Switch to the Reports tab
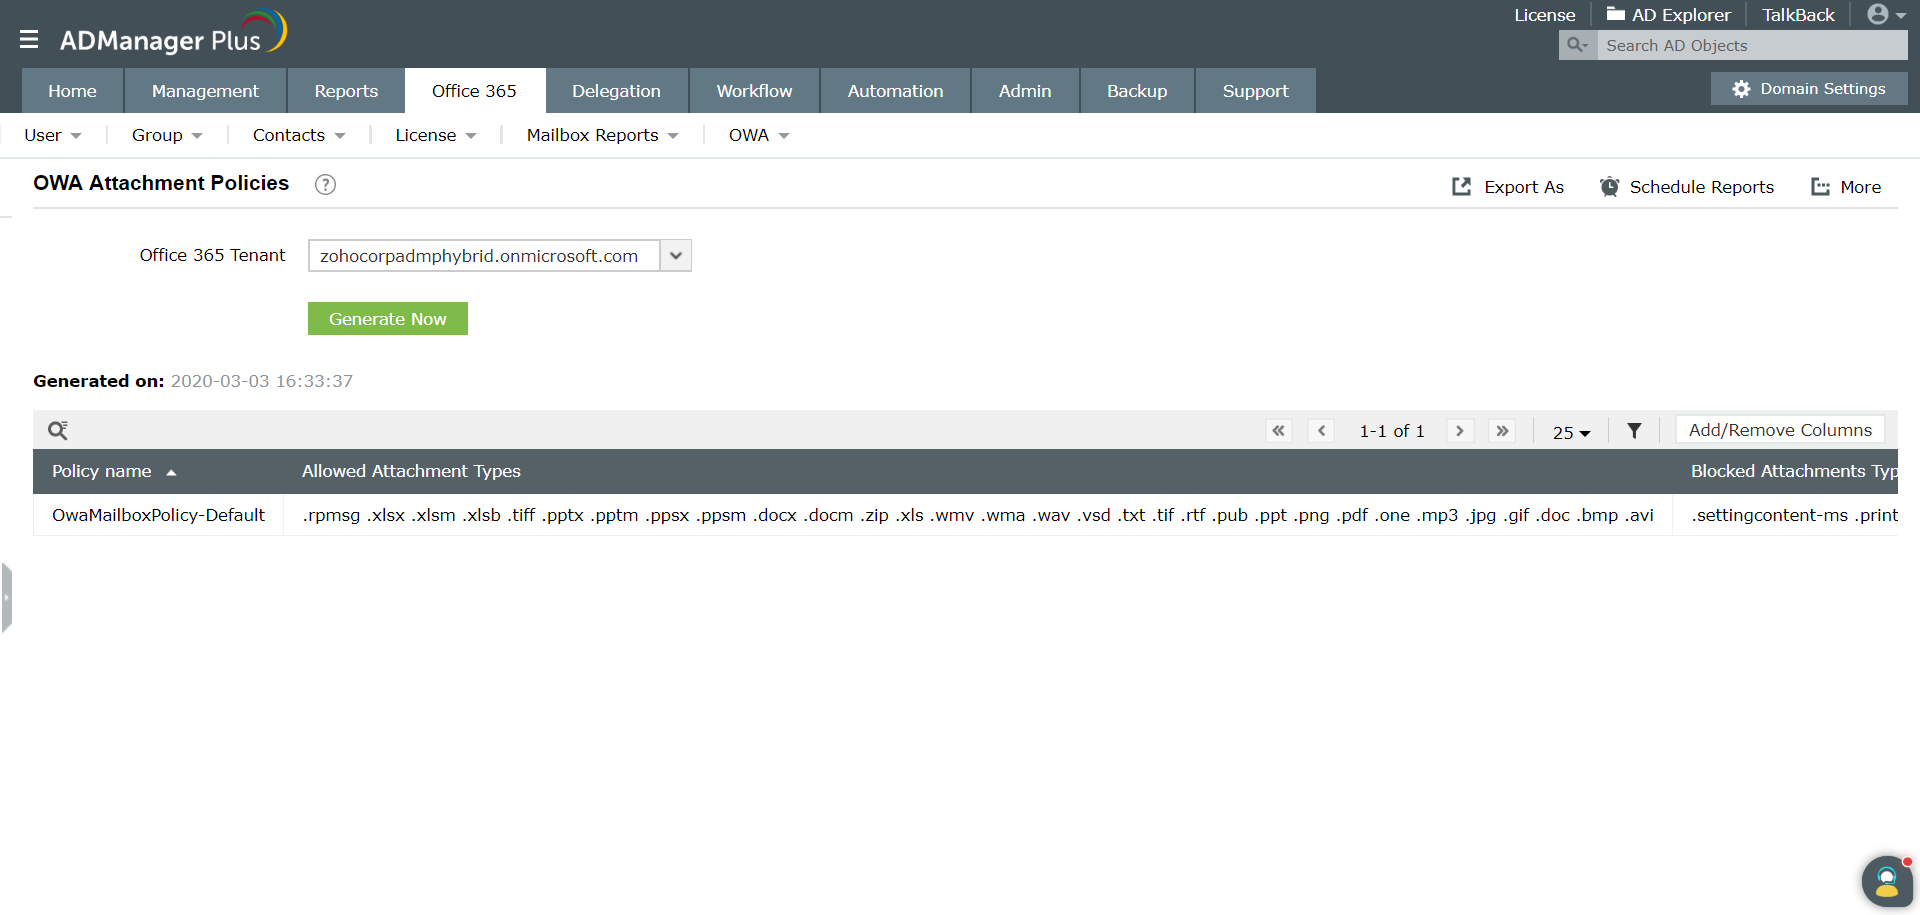This screenshot has height=915, width=1920. pyautogui.click(x=346, y=91)
